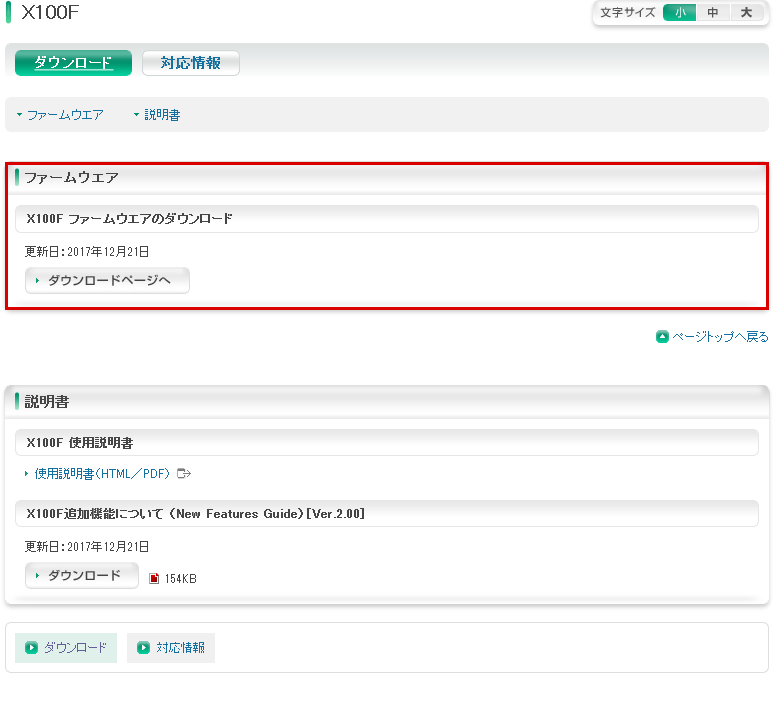This screenshot has width=774, height=702.
Task: Open 使用説明書(HTML/PDF) link
Action: point(102,473)
